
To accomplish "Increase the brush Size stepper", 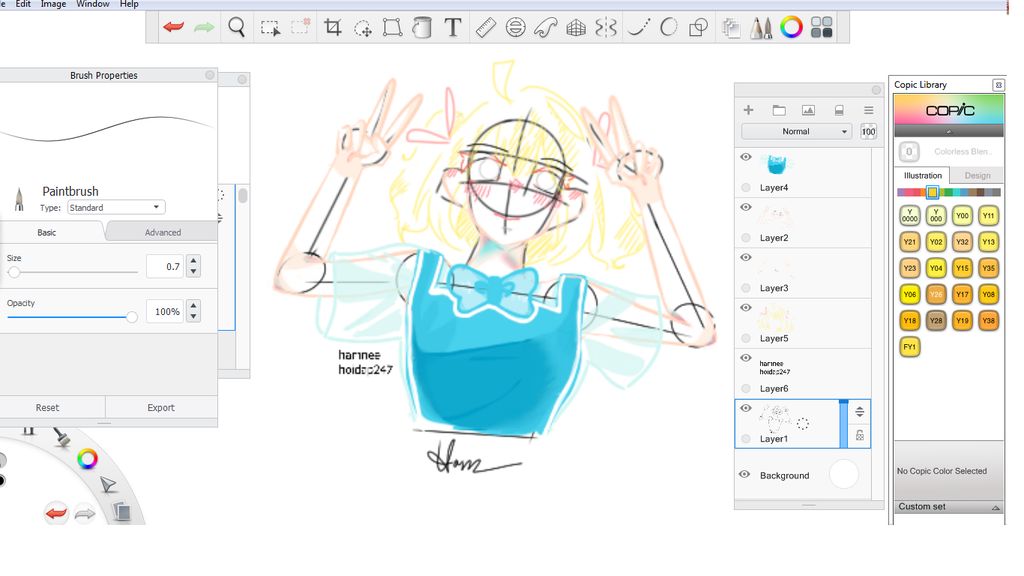I will click(193, 261).
